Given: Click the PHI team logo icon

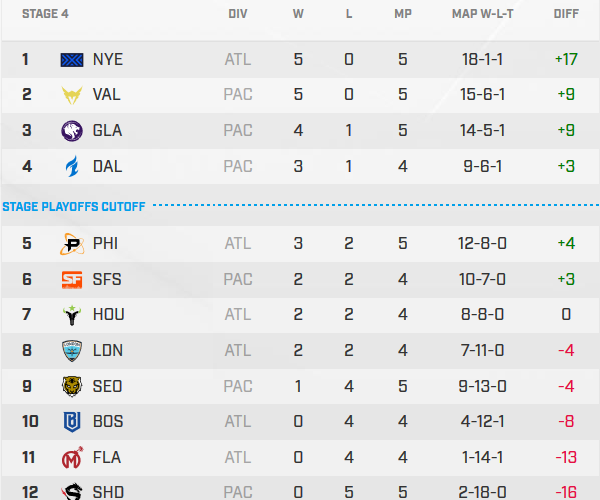Looking at the screenshot, I should pyautogui.click(x=73, y=243).
